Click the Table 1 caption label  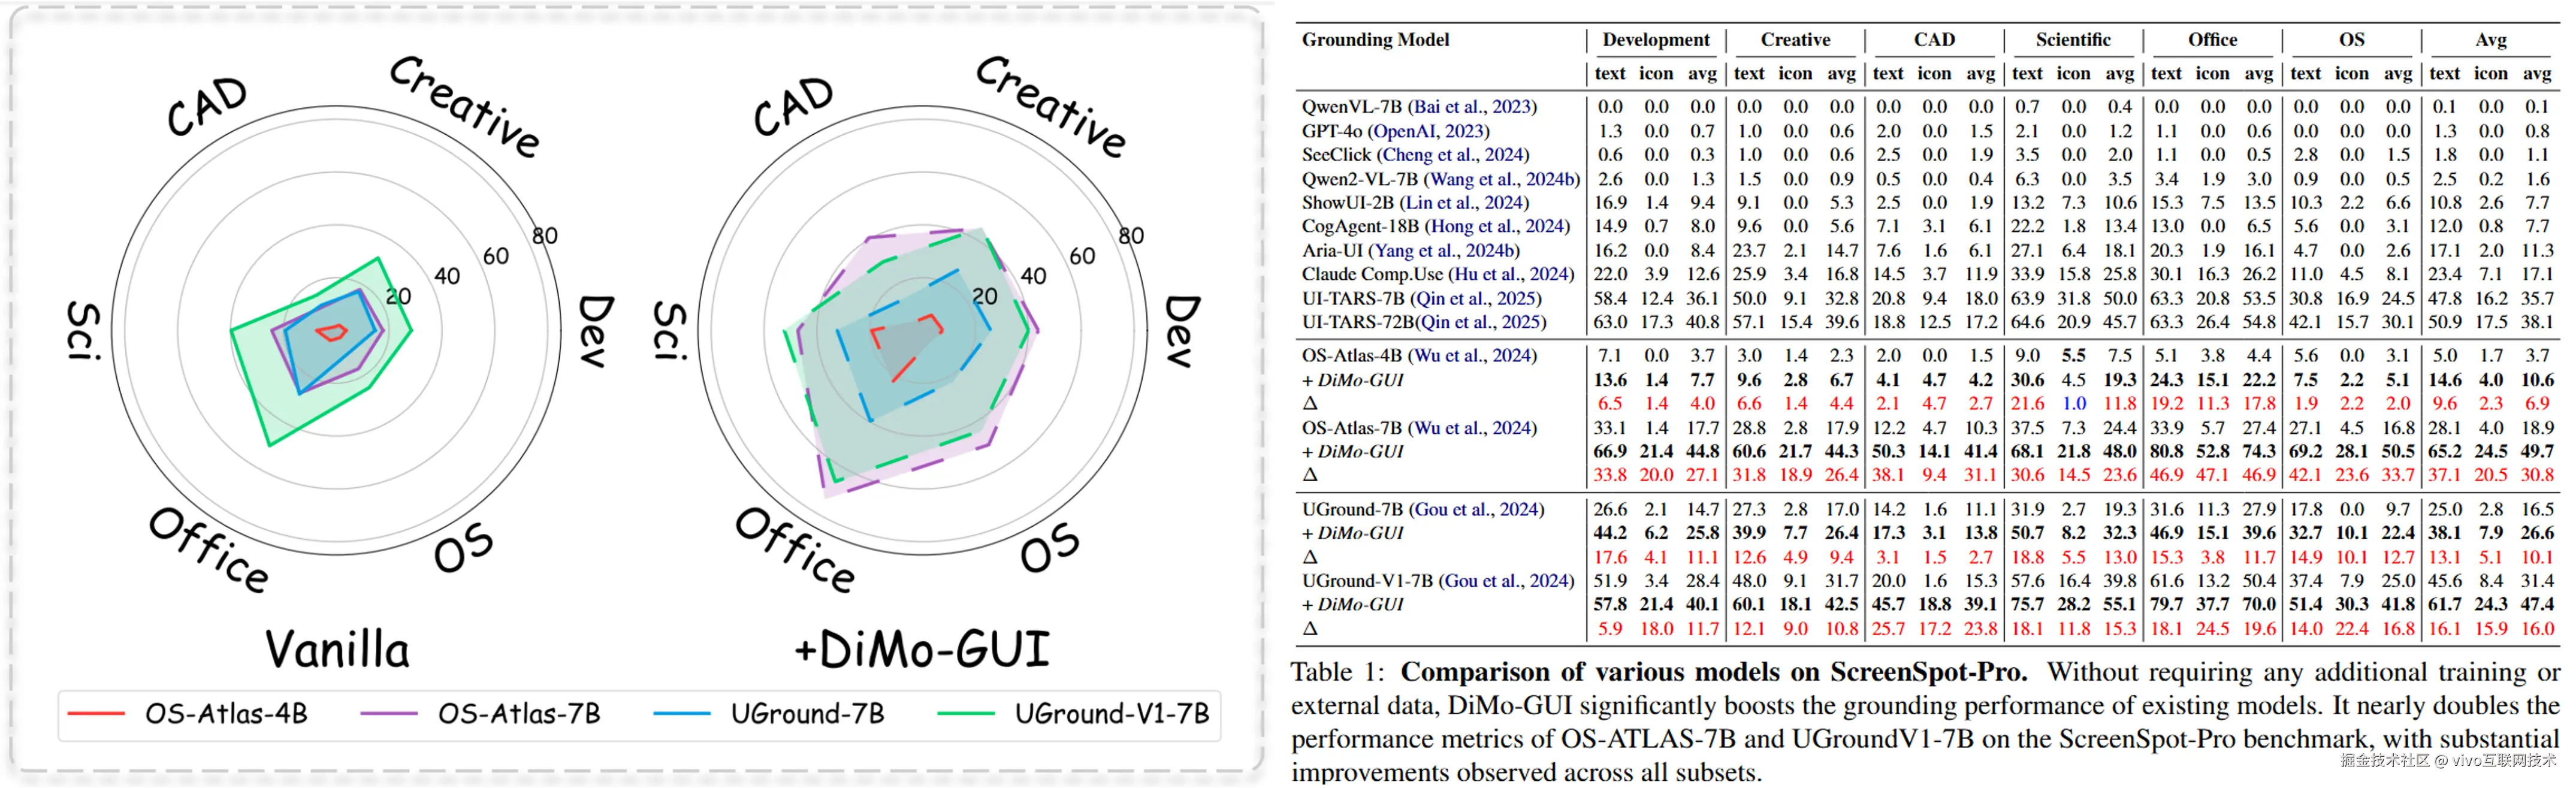1336,672
